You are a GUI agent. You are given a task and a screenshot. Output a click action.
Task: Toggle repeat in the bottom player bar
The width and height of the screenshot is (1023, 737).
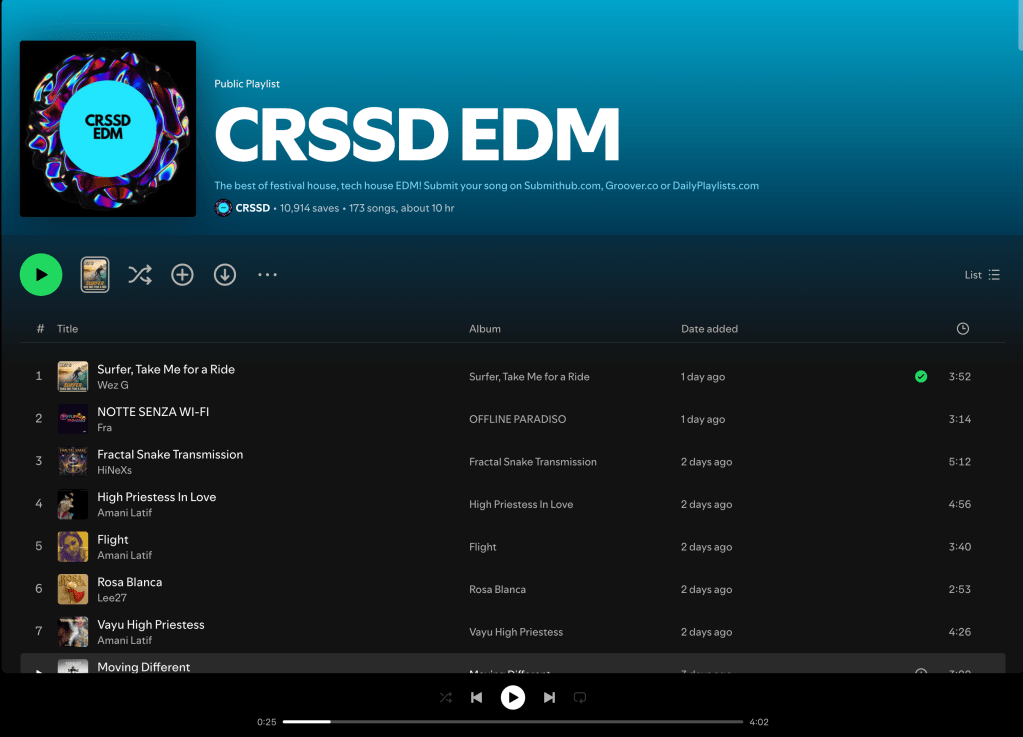(x=580, y=698)
